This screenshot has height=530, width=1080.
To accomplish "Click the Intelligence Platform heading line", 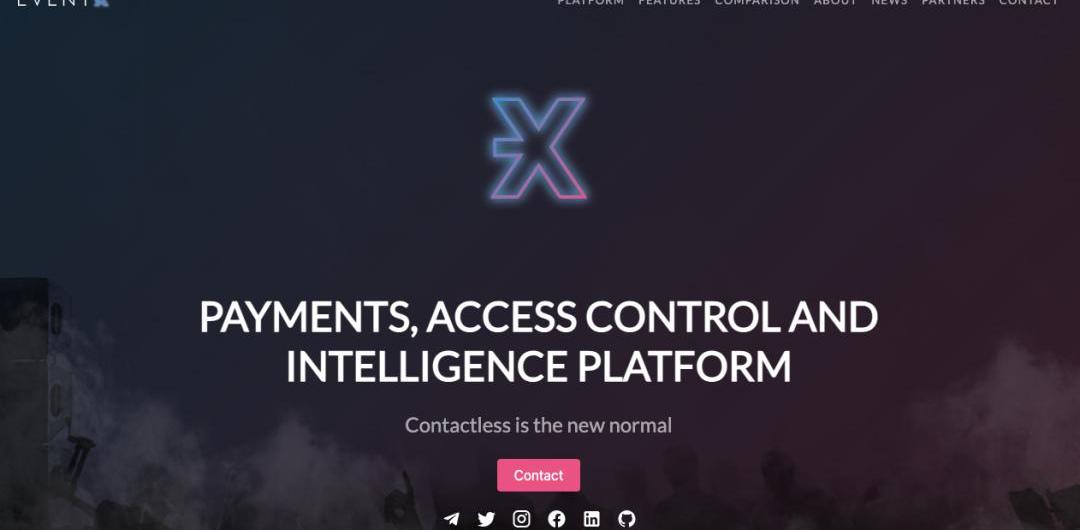I will (x=539, y=367).
